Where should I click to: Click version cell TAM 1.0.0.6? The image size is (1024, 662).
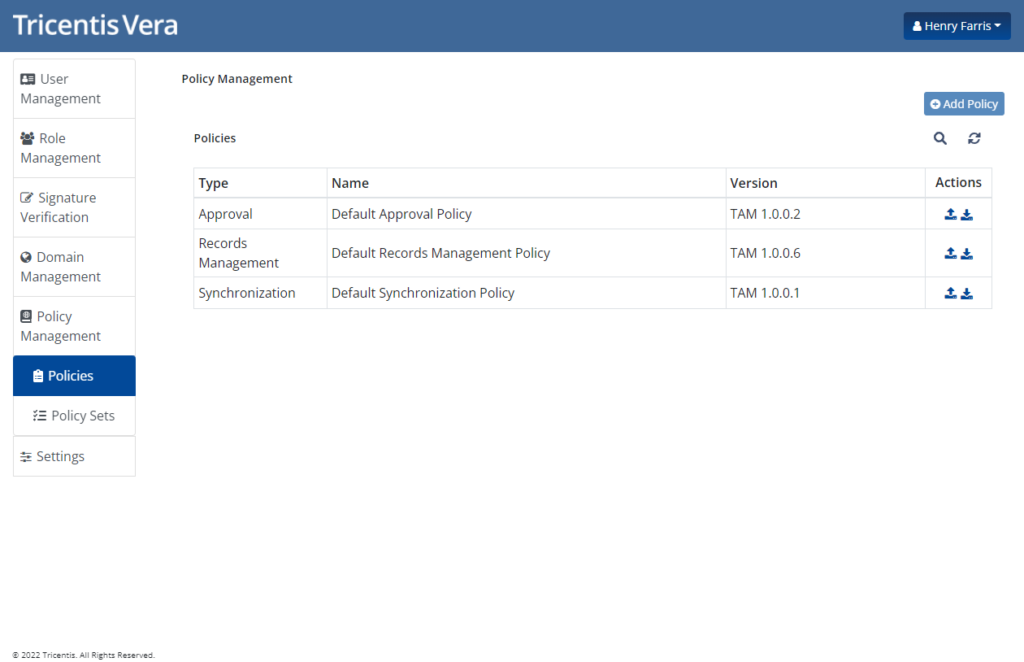(x=825, y=253)
